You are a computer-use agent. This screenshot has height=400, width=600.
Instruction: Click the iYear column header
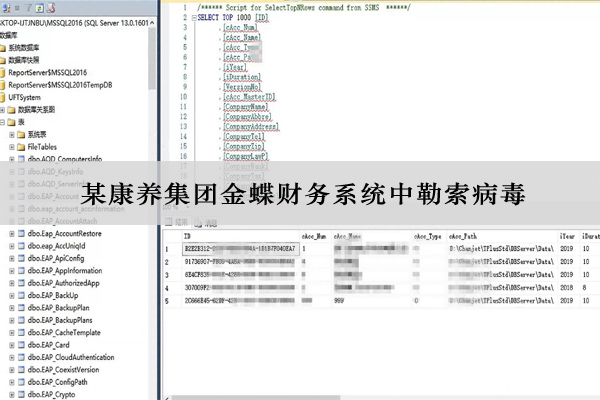click(568, 236)
